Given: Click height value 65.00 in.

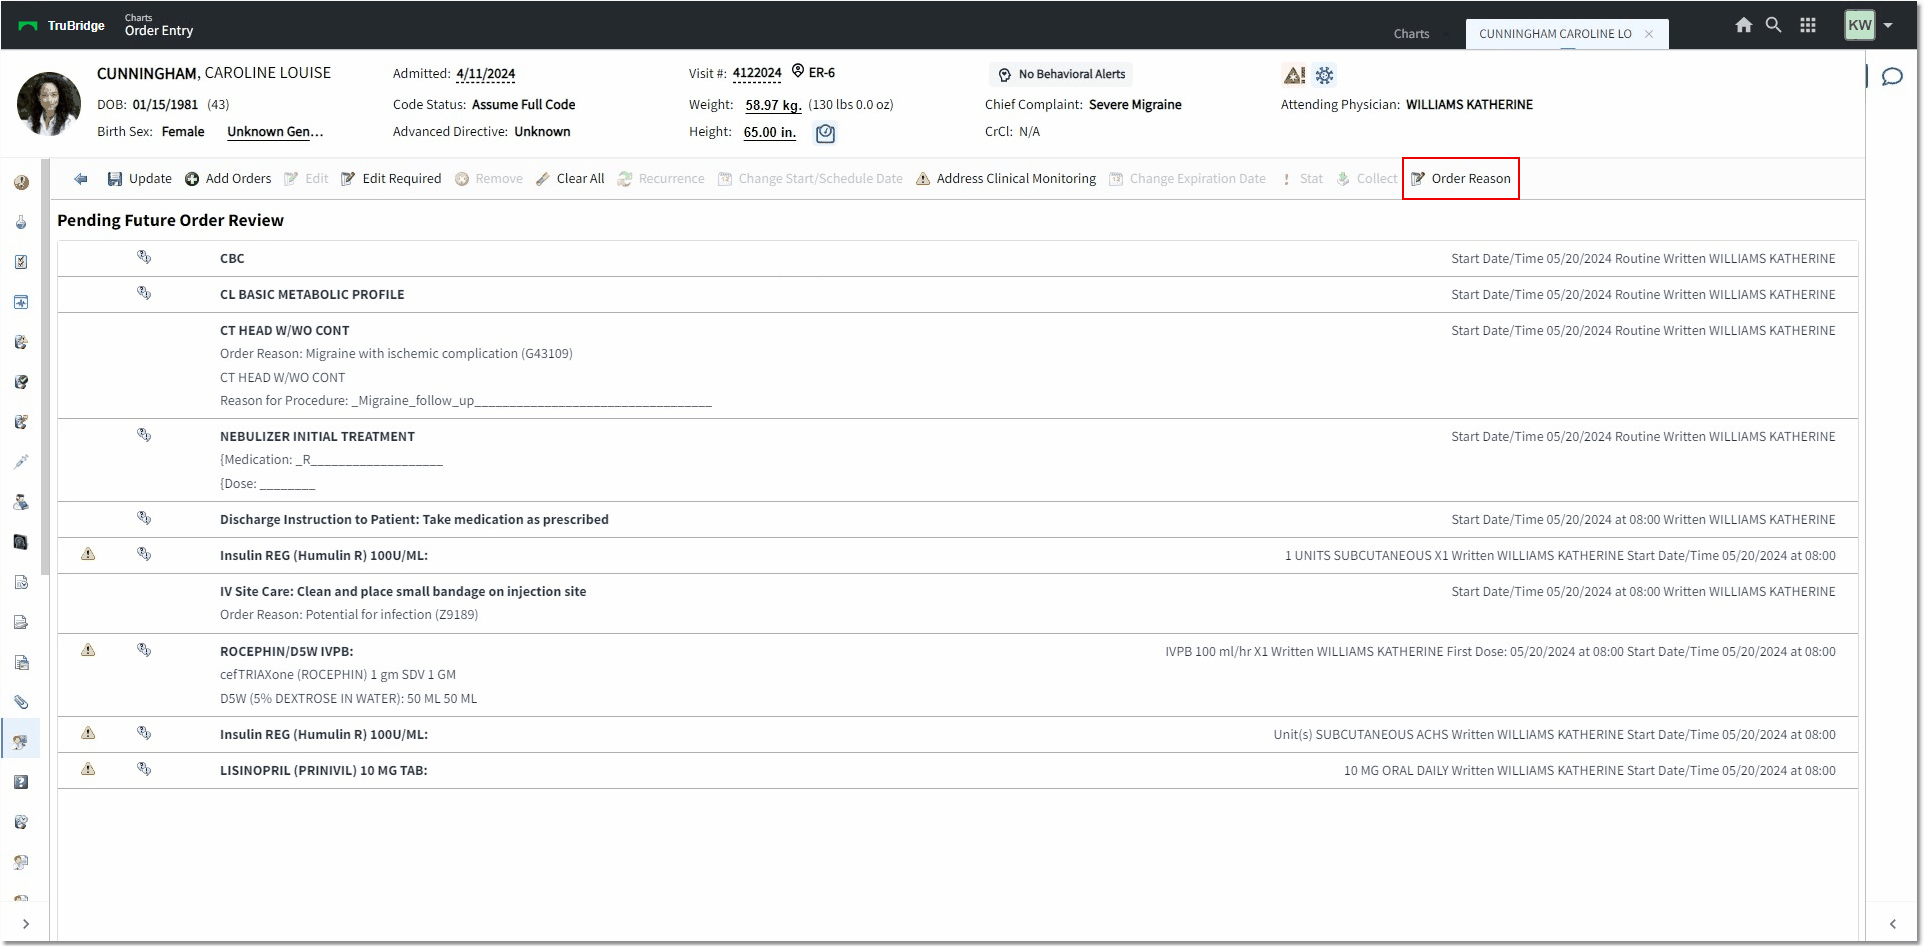Looking at the screenshot, I should [770, 132].
